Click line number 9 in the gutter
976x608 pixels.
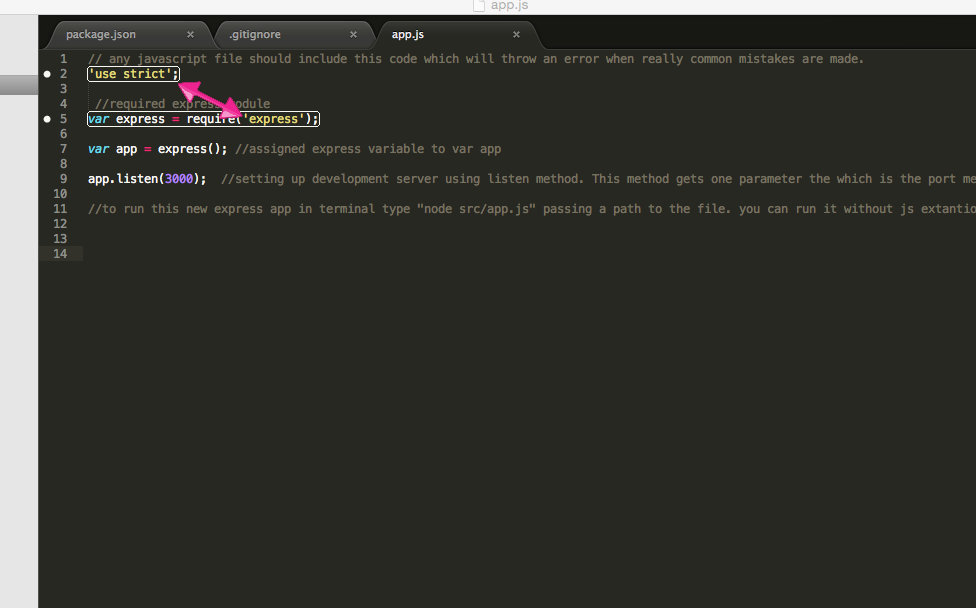(63, 179)
